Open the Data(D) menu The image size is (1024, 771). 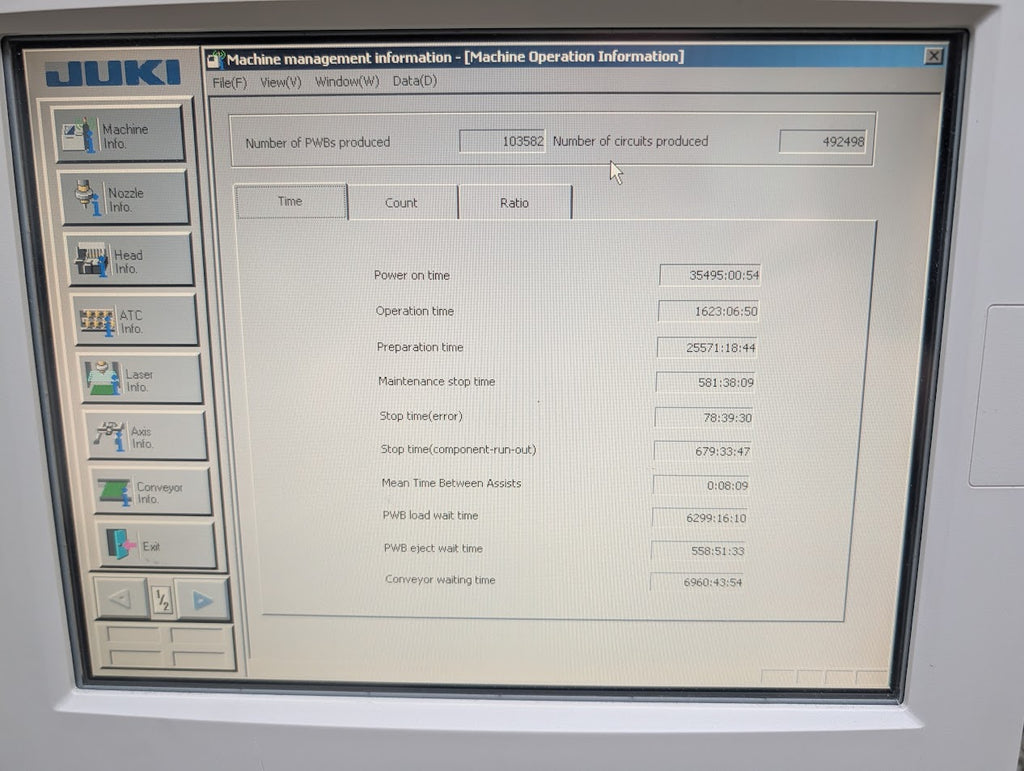(x=414, y=81)
